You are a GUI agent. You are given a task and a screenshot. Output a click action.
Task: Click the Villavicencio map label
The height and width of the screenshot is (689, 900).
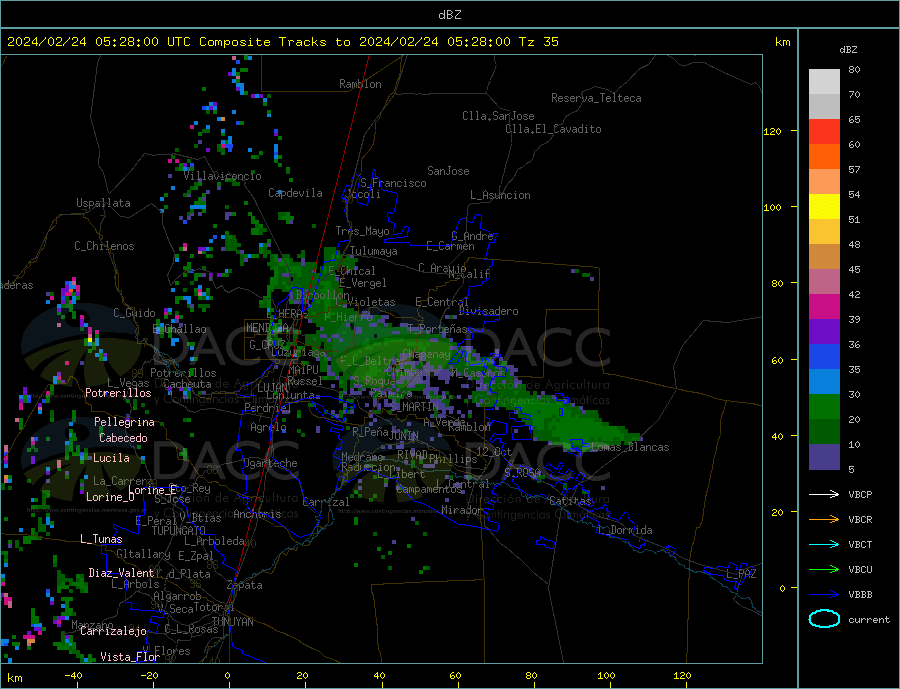pos(222,176)
